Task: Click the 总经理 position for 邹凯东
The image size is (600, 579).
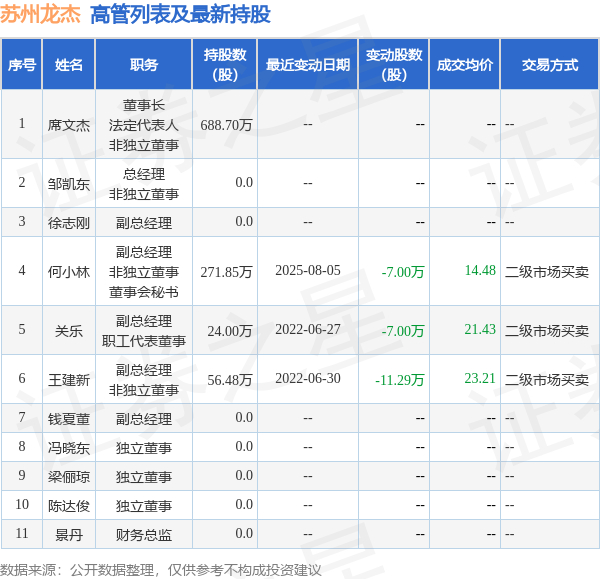Action: coord(144,174)
